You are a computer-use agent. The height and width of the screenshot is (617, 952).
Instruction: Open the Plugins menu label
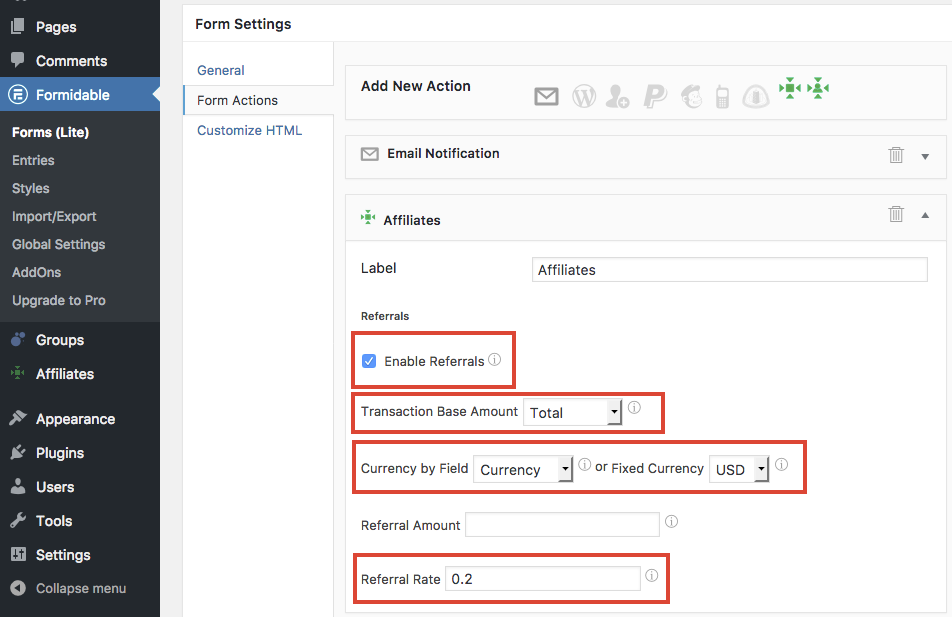(x=60, y=453)
